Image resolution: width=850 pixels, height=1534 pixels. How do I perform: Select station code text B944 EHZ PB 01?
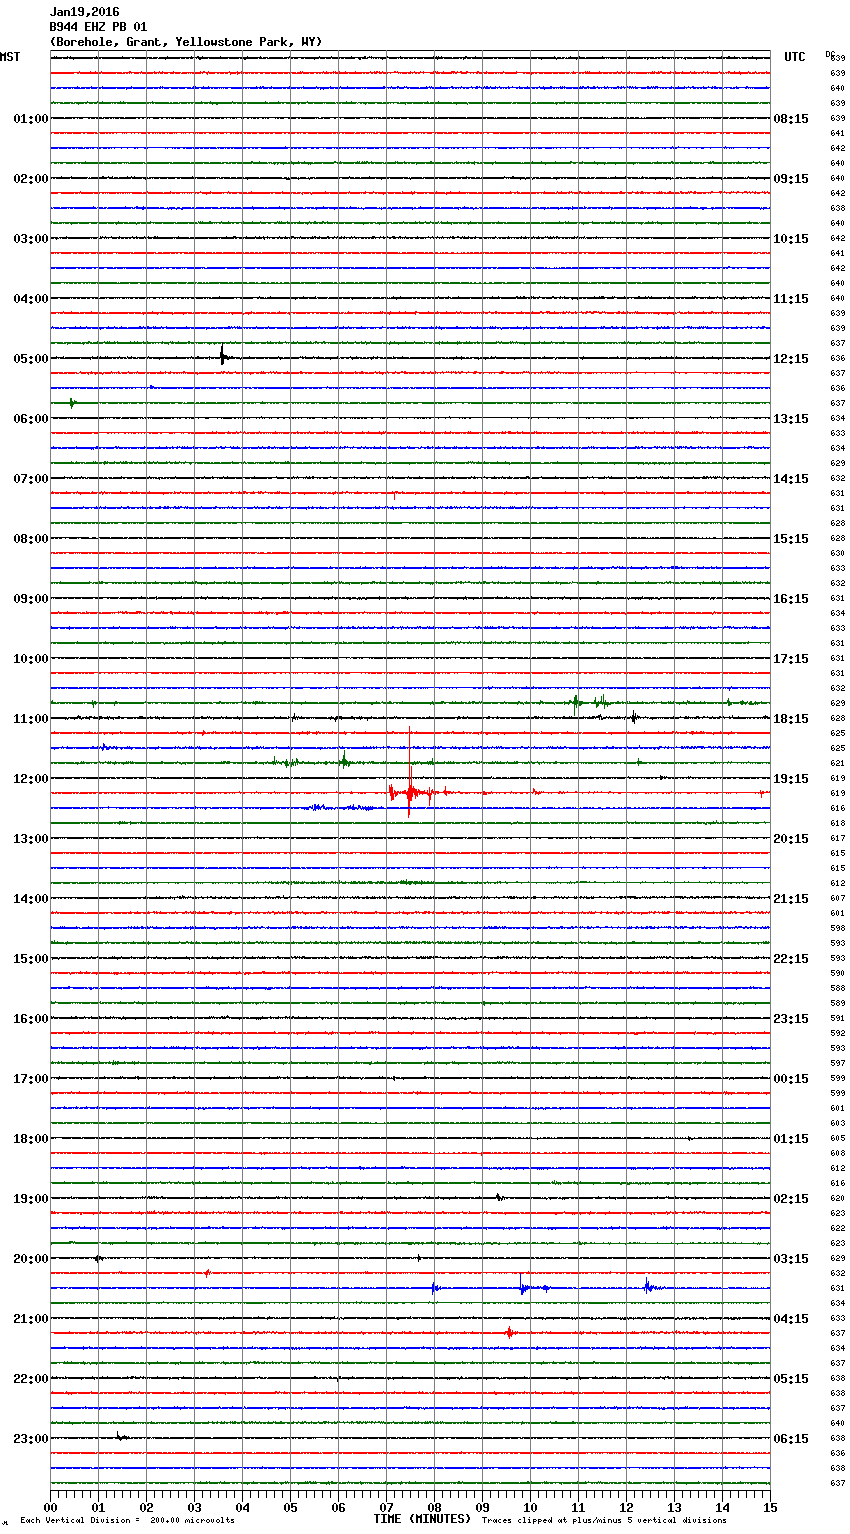[98, 27]
